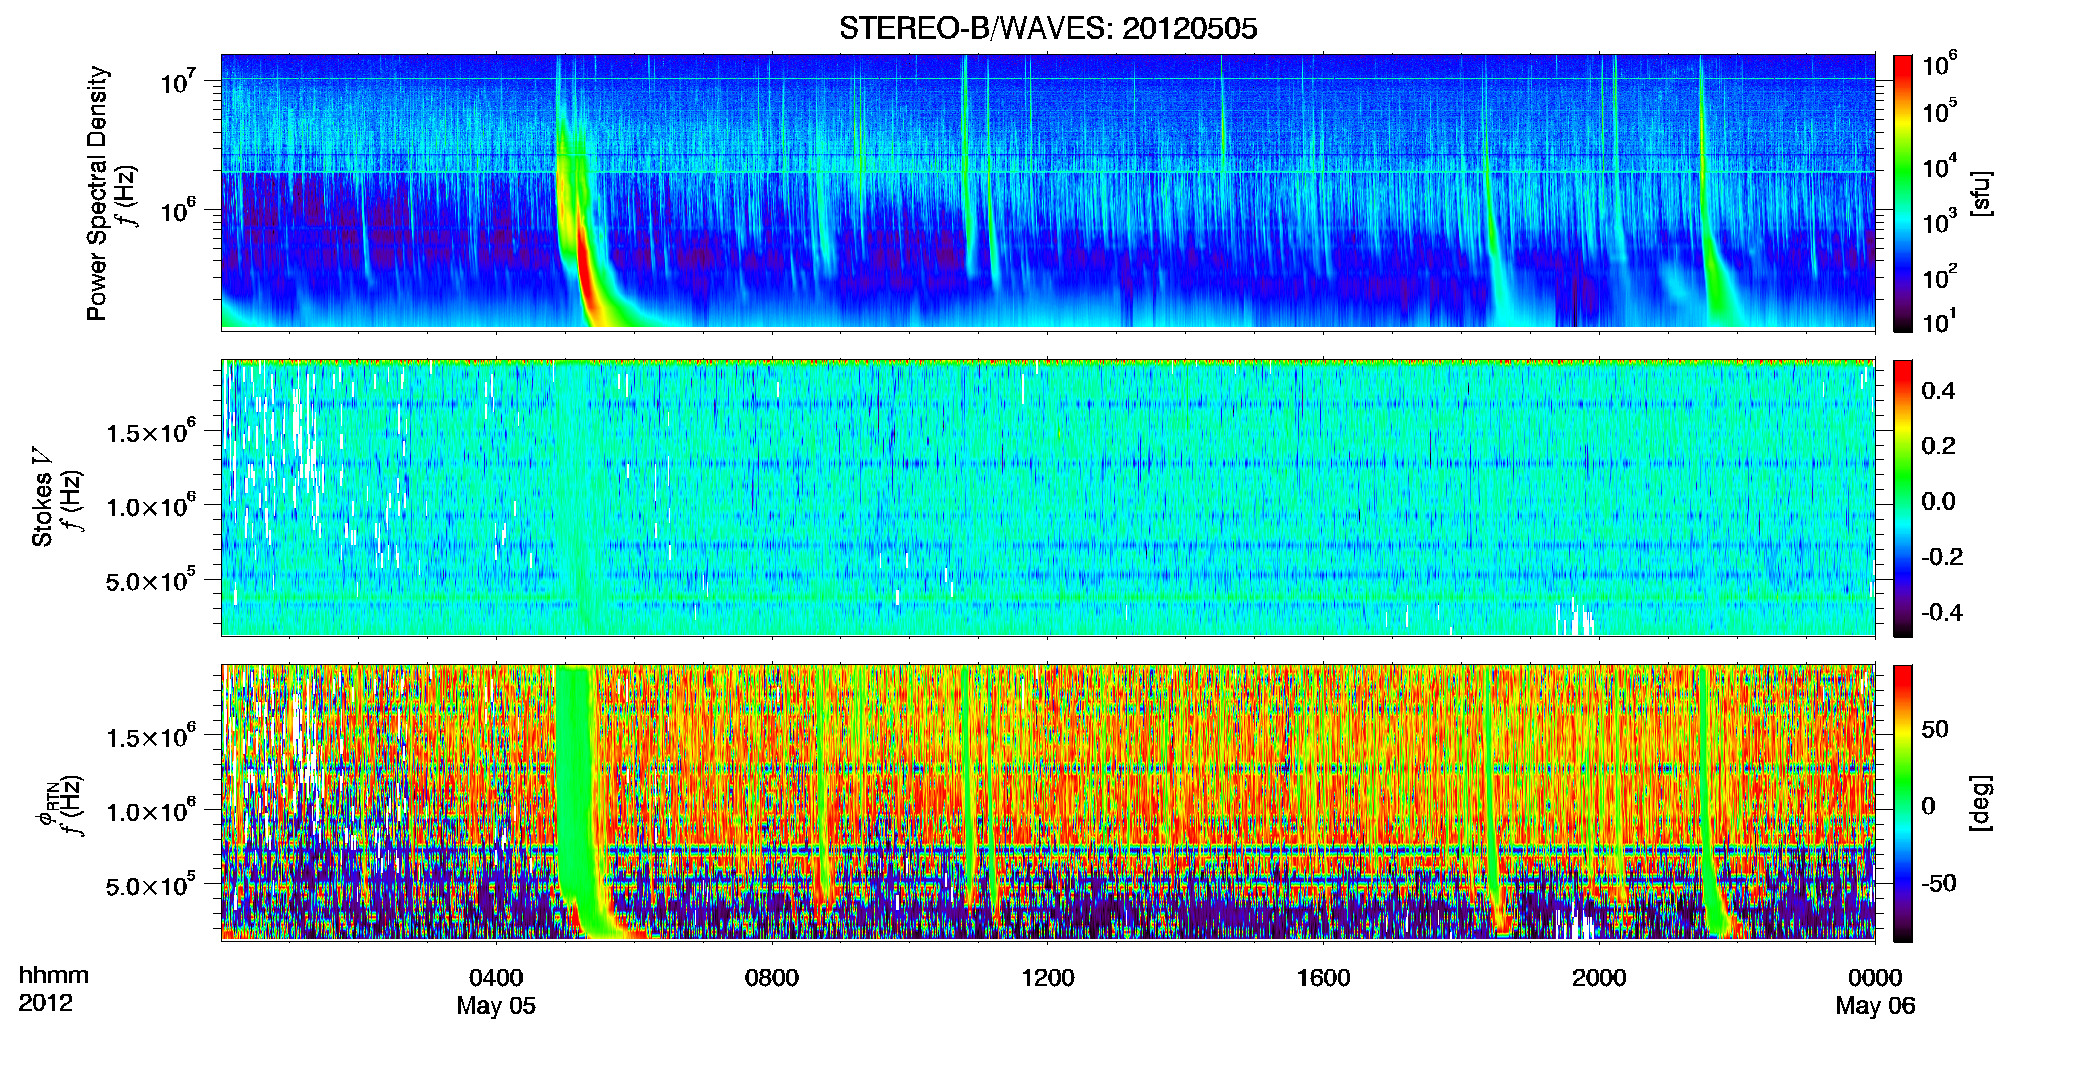Click the [deg] unit label

click(x=1981, y=803)
